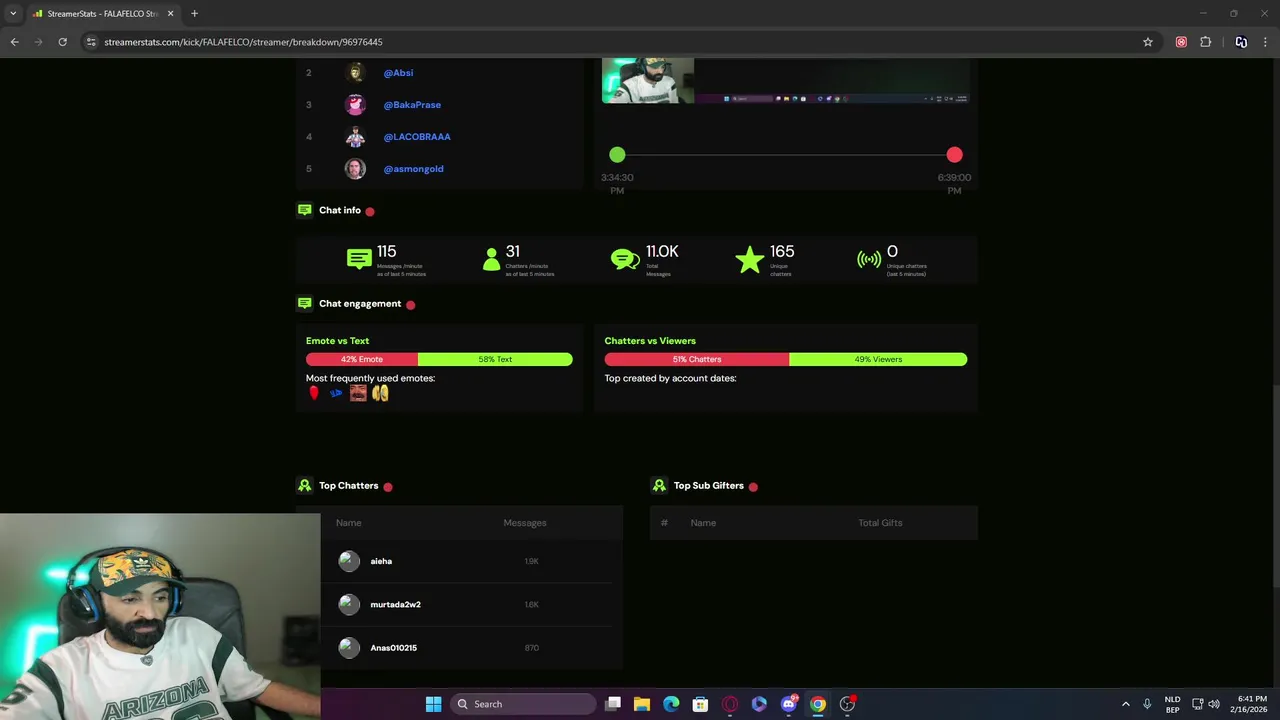Click the 51% Chatters bar segment

pos(697,359)
